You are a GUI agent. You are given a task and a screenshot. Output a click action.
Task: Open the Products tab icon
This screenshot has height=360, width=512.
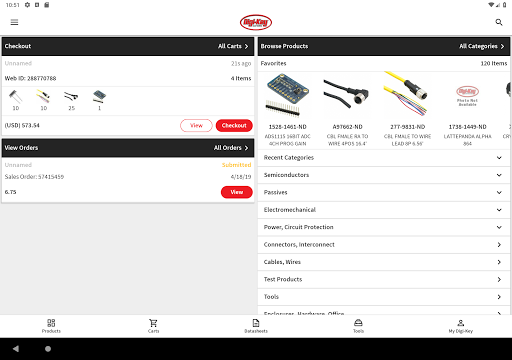tap(51, 323)
